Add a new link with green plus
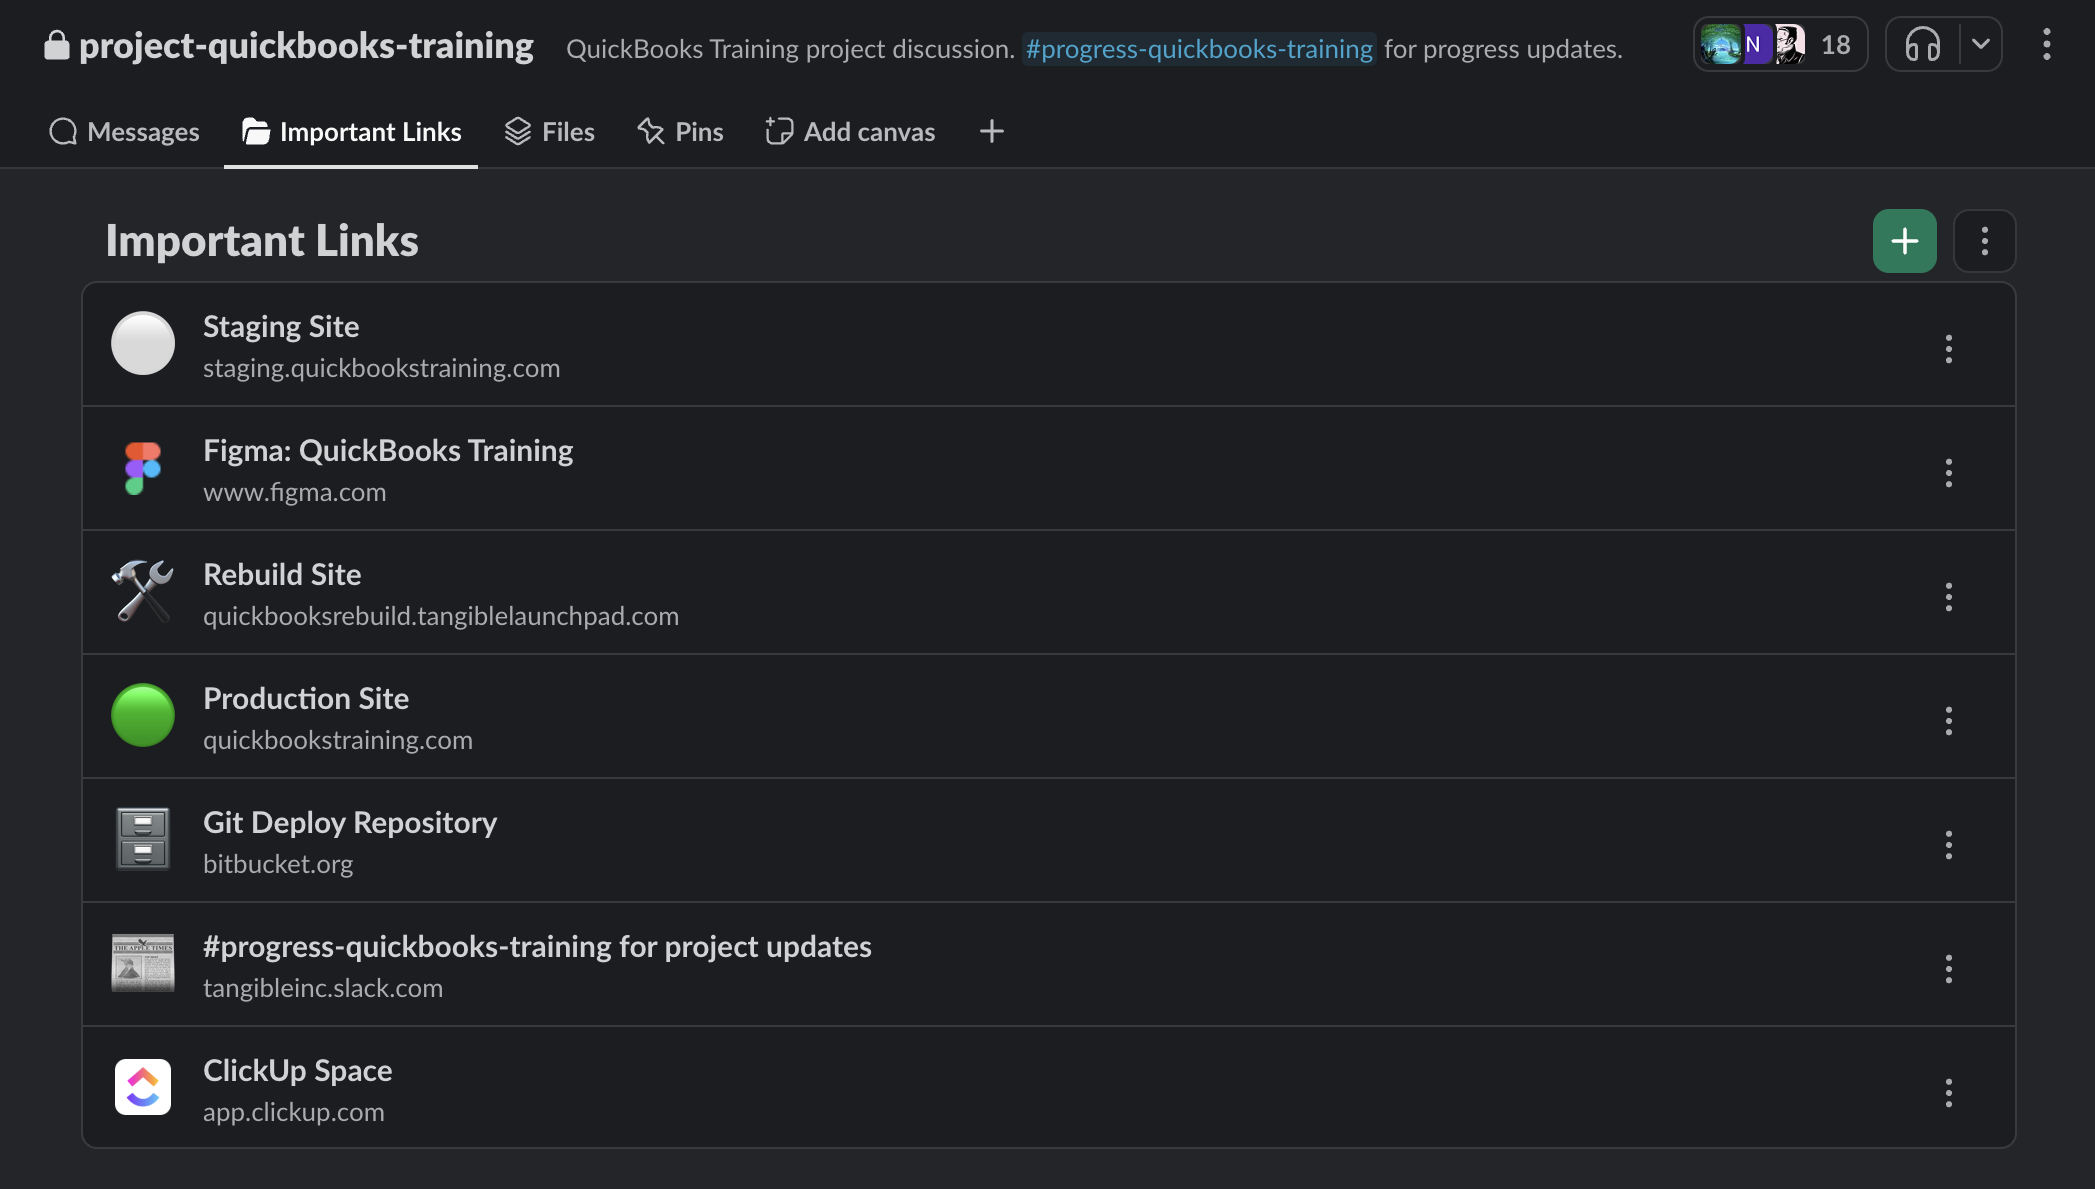Image resolution: width=2095 pixels, height=1189 pixels. coord(1904,241)
